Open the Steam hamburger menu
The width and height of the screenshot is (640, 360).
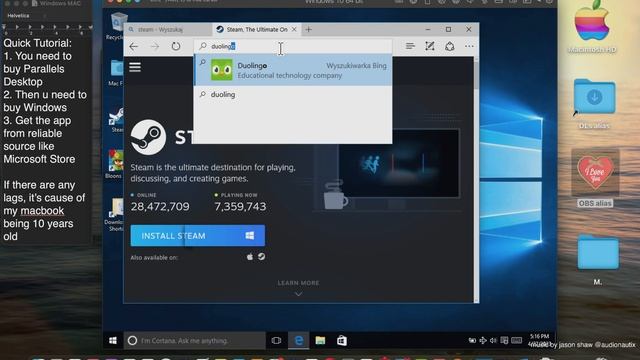tap(135, 67)
